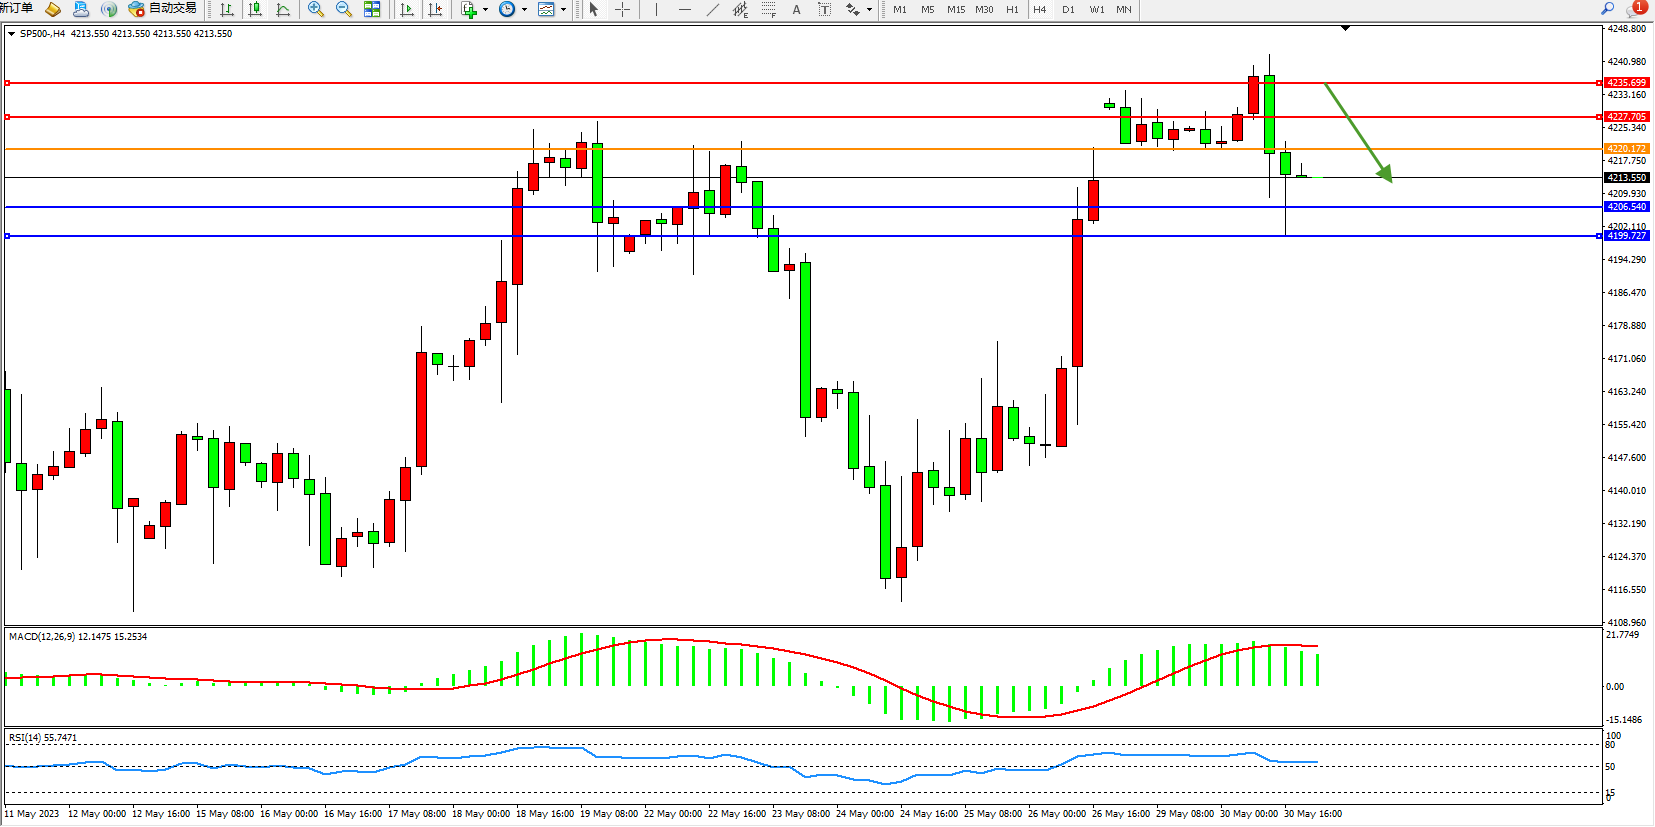
Task: Select the M15 timeframe
Action: pos(956,9)
